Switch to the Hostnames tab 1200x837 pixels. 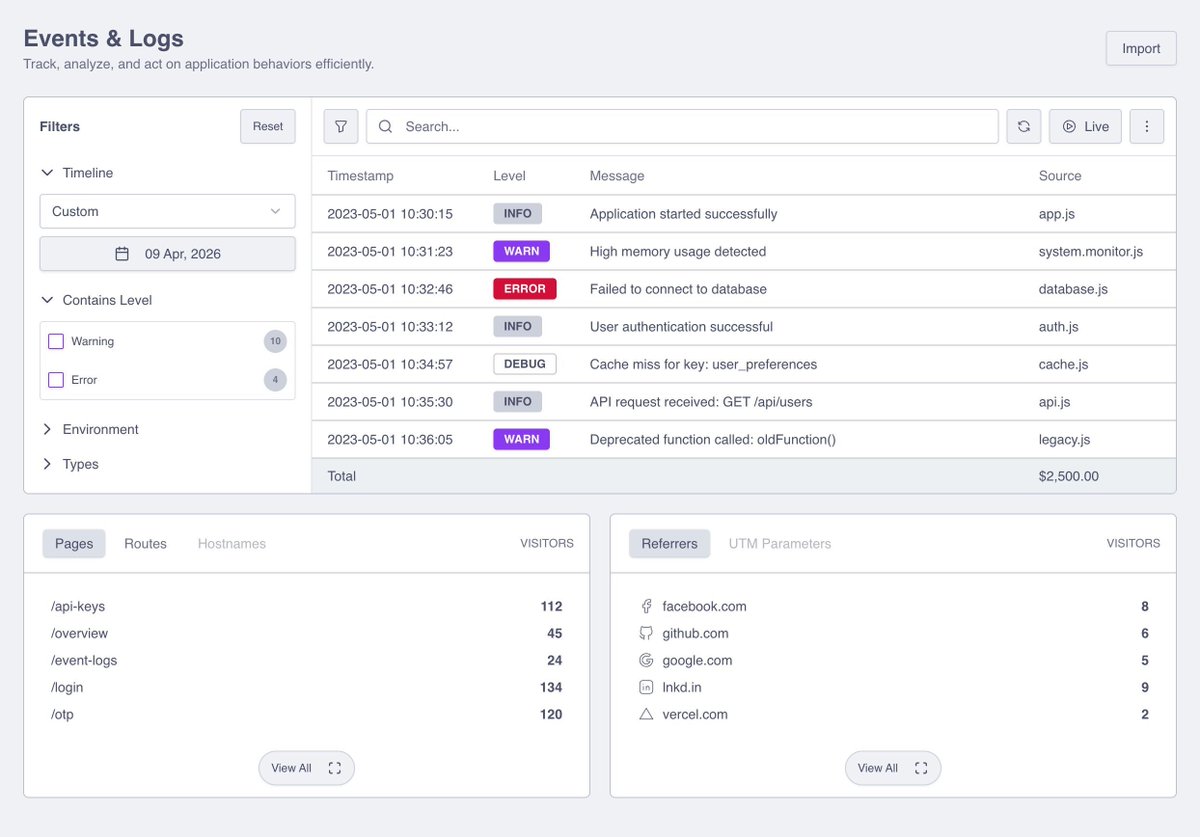coord(232,544)
